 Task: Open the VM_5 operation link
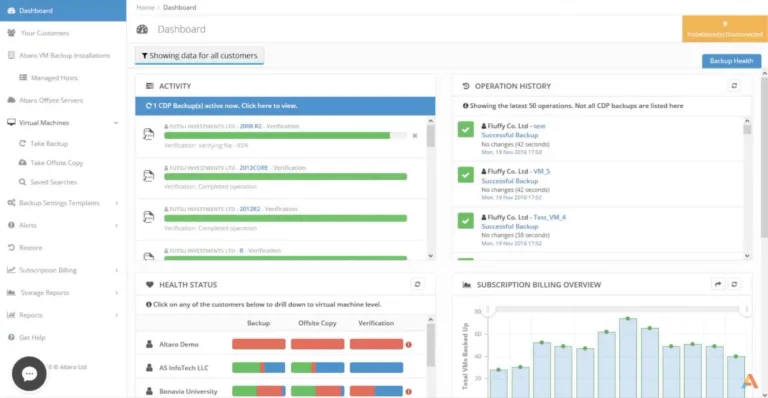click(x=541, y=171)
